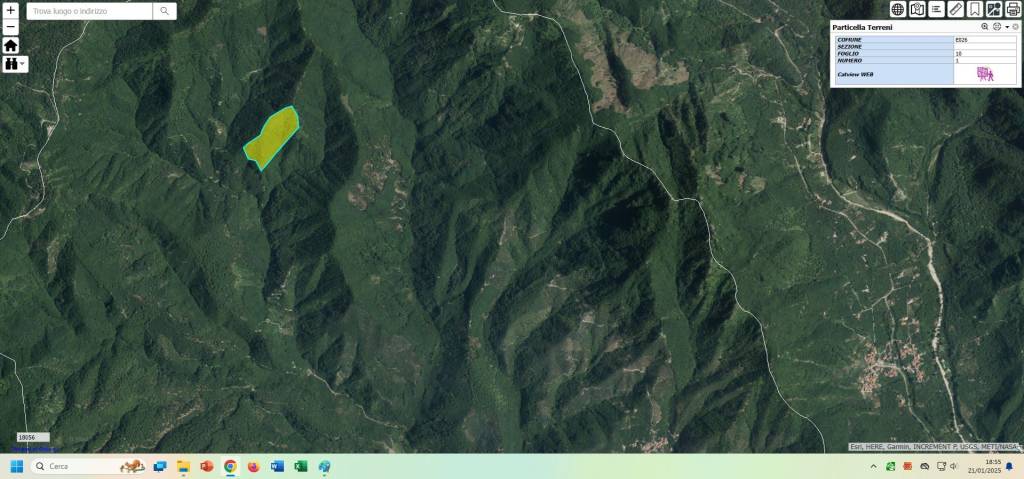Open Excel from the Windows taskbar
1024x479 pixels.
300,466
